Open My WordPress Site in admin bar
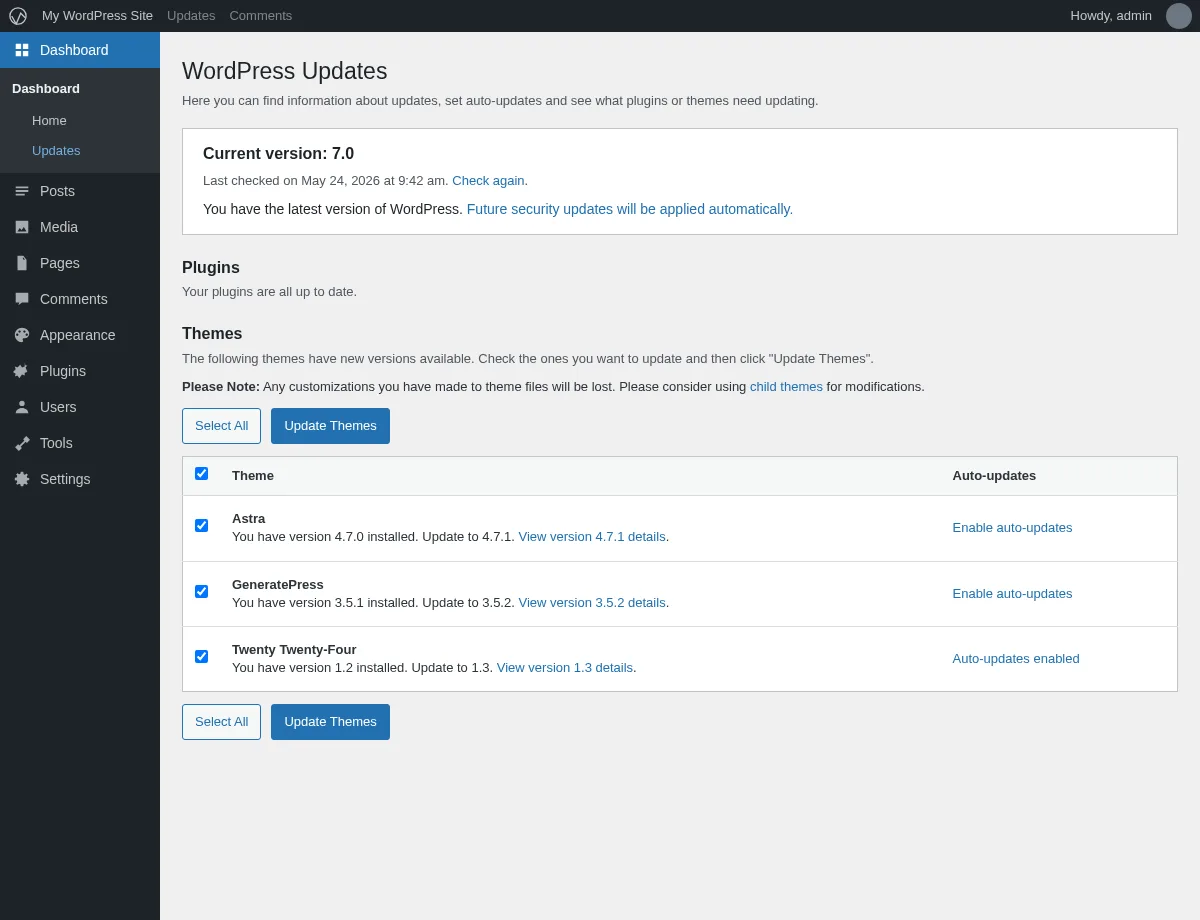This screenshot has height=920, width=1200. 97,16
